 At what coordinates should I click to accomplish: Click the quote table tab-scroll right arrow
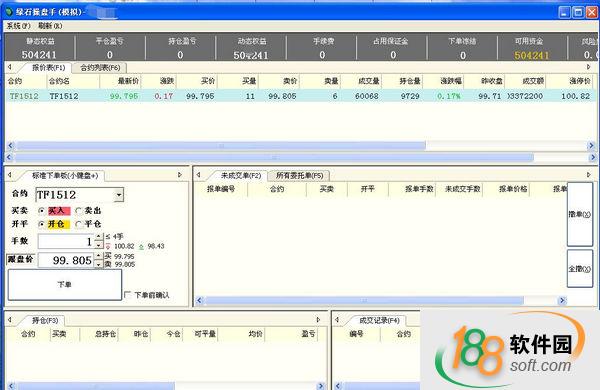point(589,67)
